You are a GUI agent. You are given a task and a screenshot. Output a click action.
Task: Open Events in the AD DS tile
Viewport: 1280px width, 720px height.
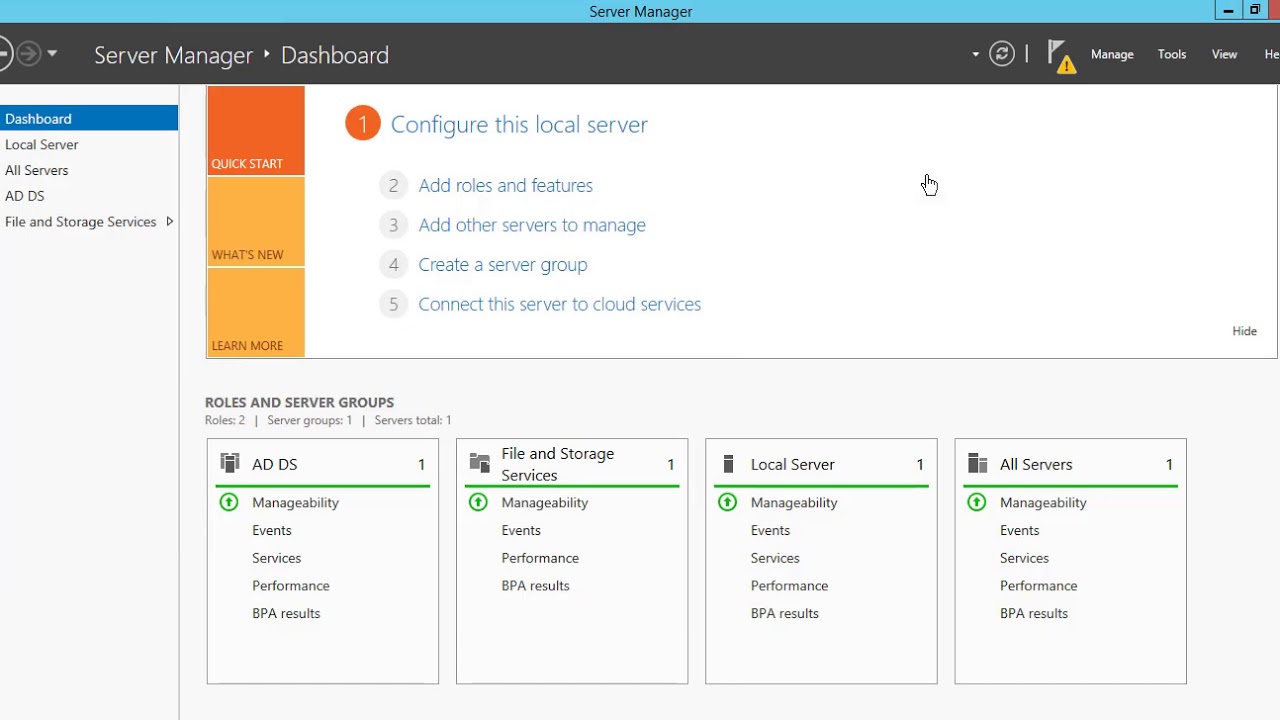272,530
